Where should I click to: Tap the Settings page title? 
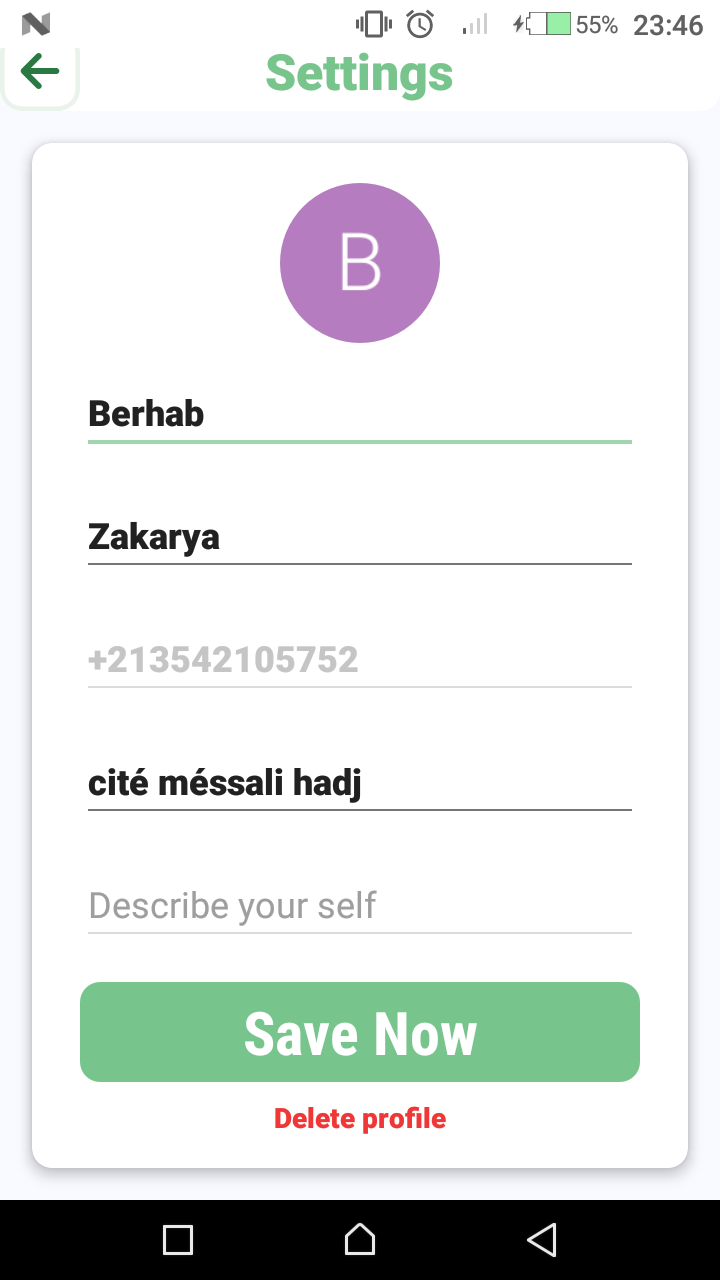(360, 73)
